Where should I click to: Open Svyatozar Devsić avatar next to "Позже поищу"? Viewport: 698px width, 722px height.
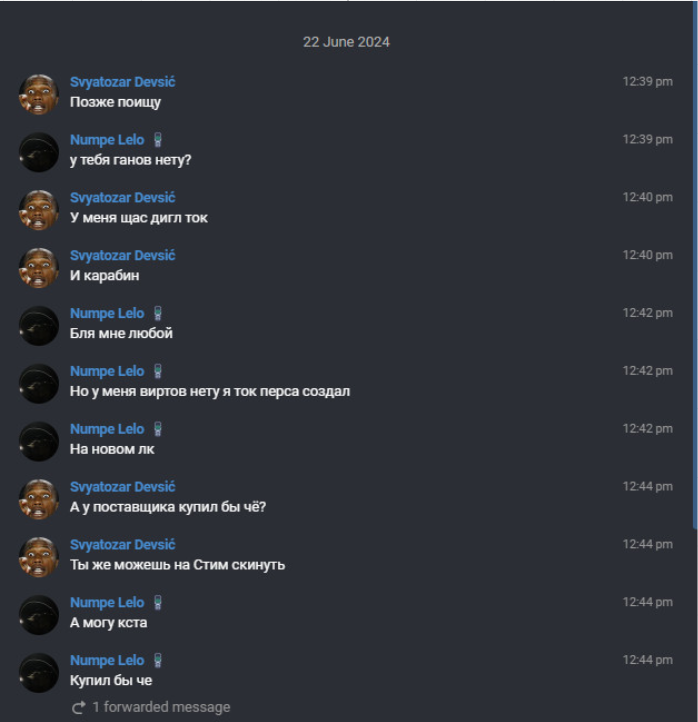39,94
